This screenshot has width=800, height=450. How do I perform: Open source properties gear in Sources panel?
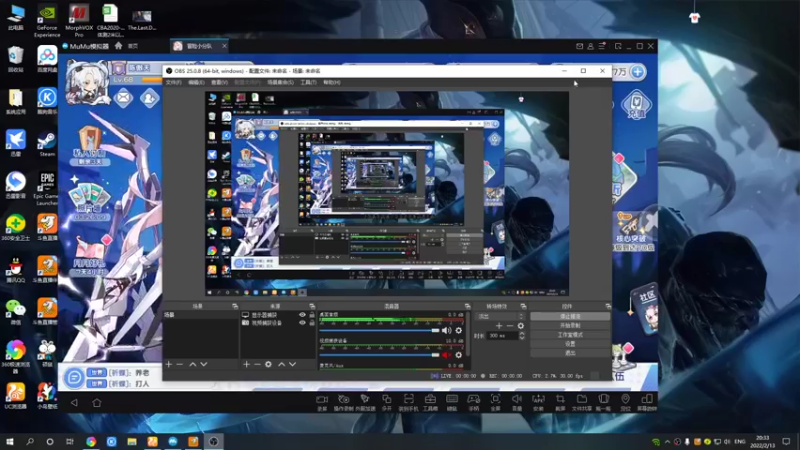(x=268, y=364)
